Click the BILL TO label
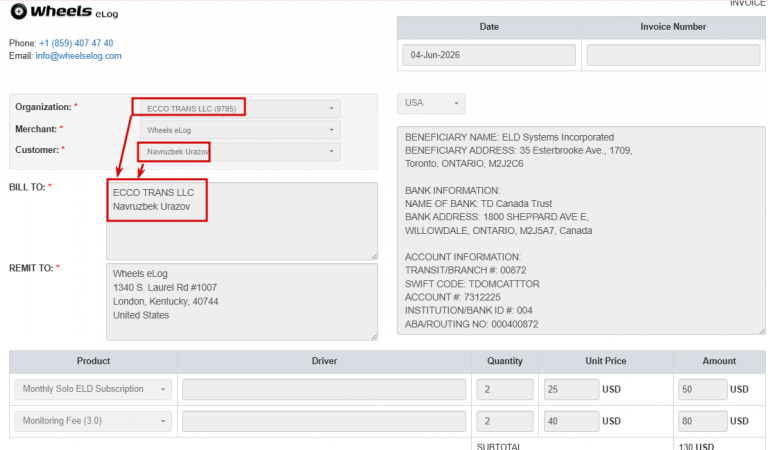This screenshot has width=768, height=450. (x=30, y=187)
